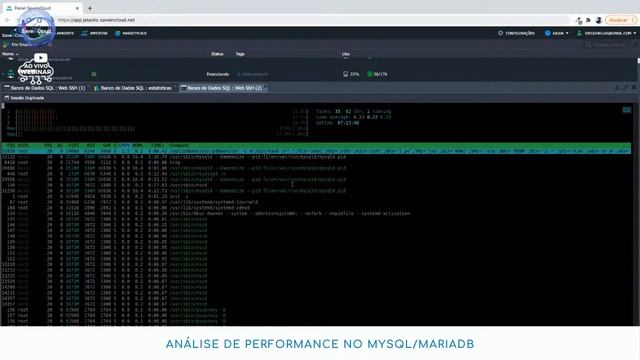The image size is (640, 360).
Task: Expand the SSH panel to full size
Action: pos(625,87)
